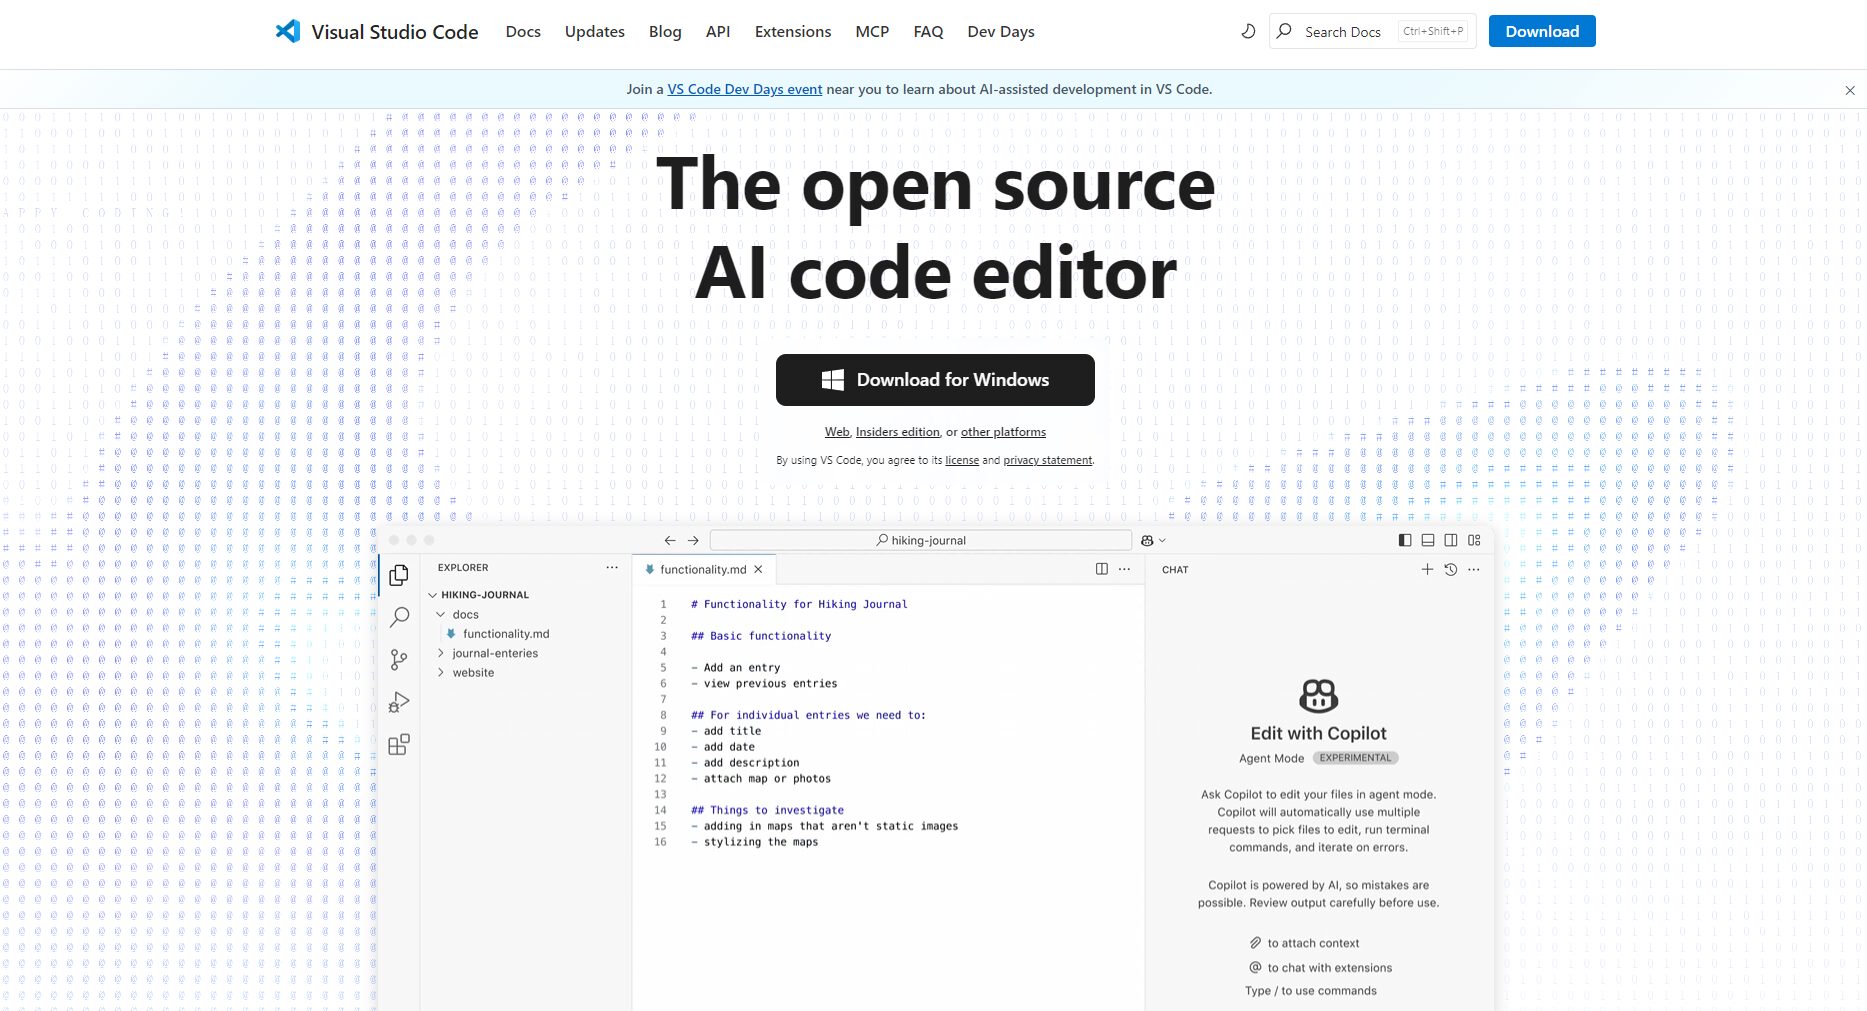Click the new chat plus icon
This screenshot has width=1867, height=1011.
[1427, 569]
